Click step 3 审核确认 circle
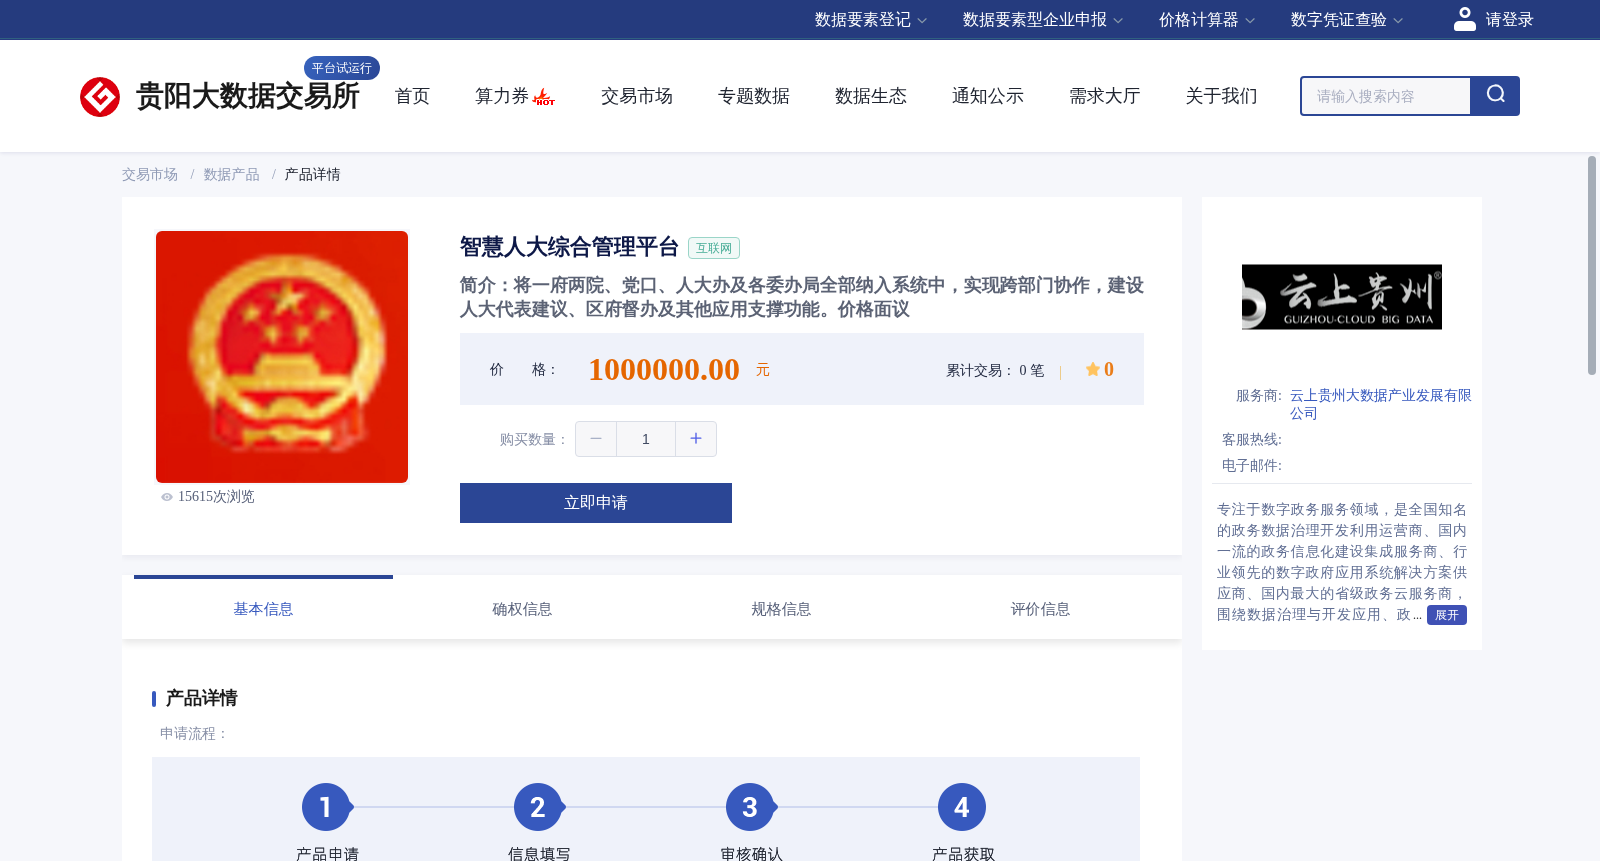The image size is (1600, 861). click(750, 807)
